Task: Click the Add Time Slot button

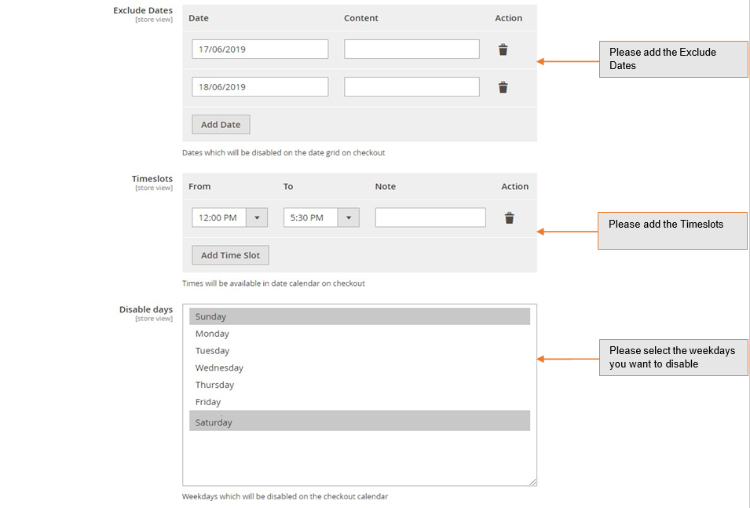Action: (x=230, y=255)
